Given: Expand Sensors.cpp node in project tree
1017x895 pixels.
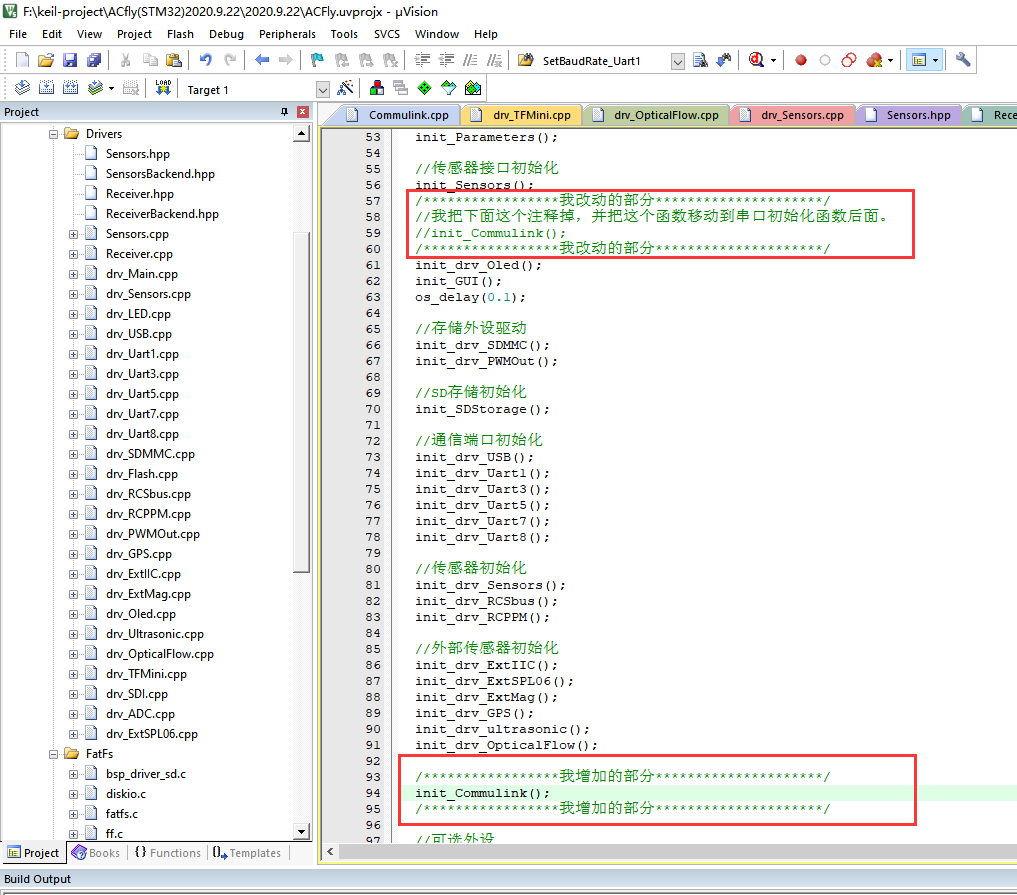Looking at the screenshot, I should pos(73,234).
